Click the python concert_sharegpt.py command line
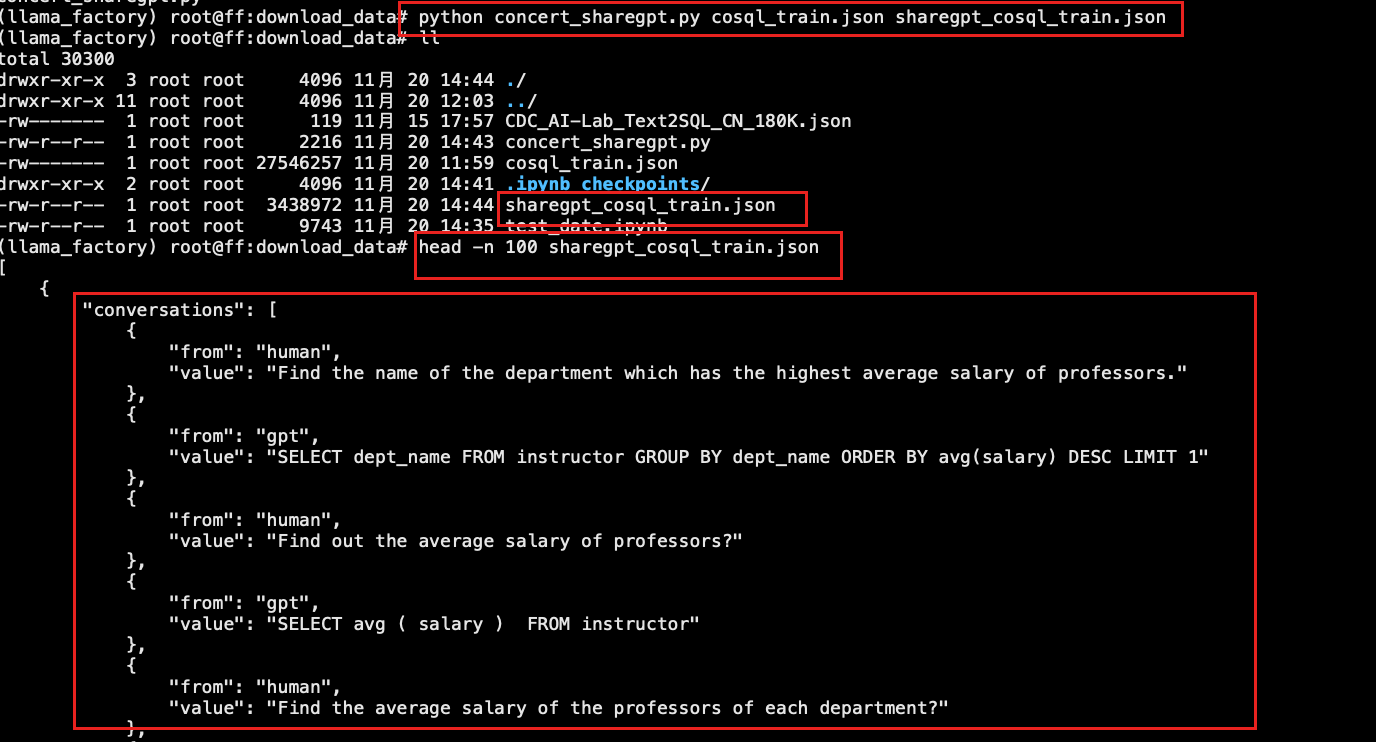 point(792,18)
